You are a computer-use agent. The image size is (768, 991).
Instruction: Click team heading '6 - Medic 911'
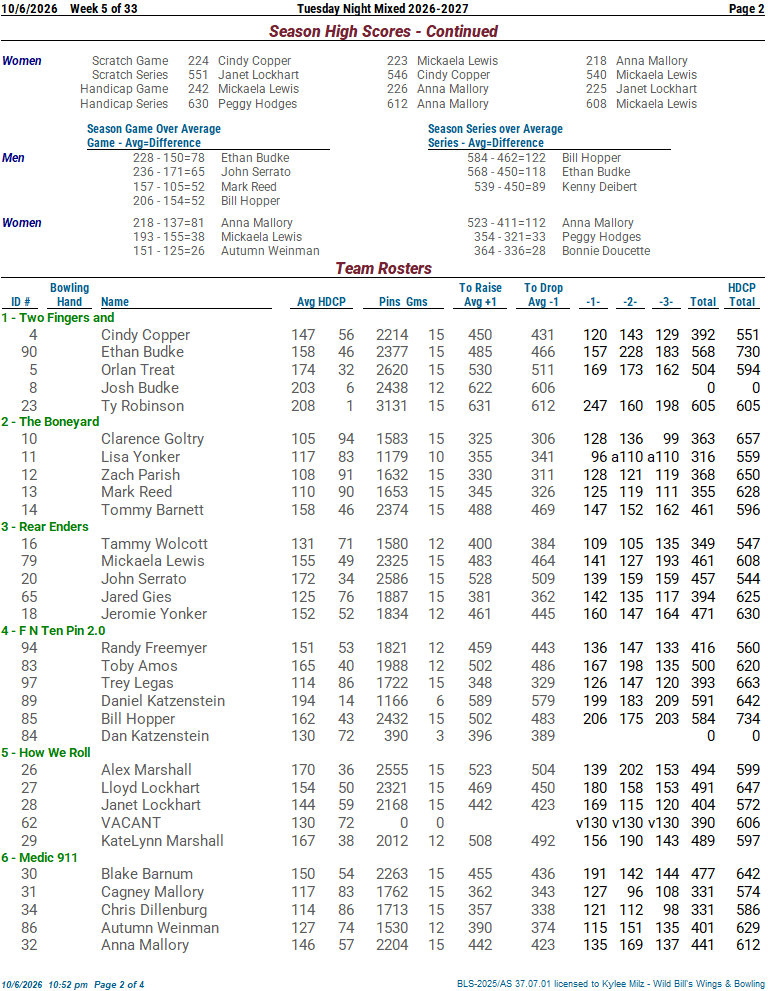coord(39,858)
